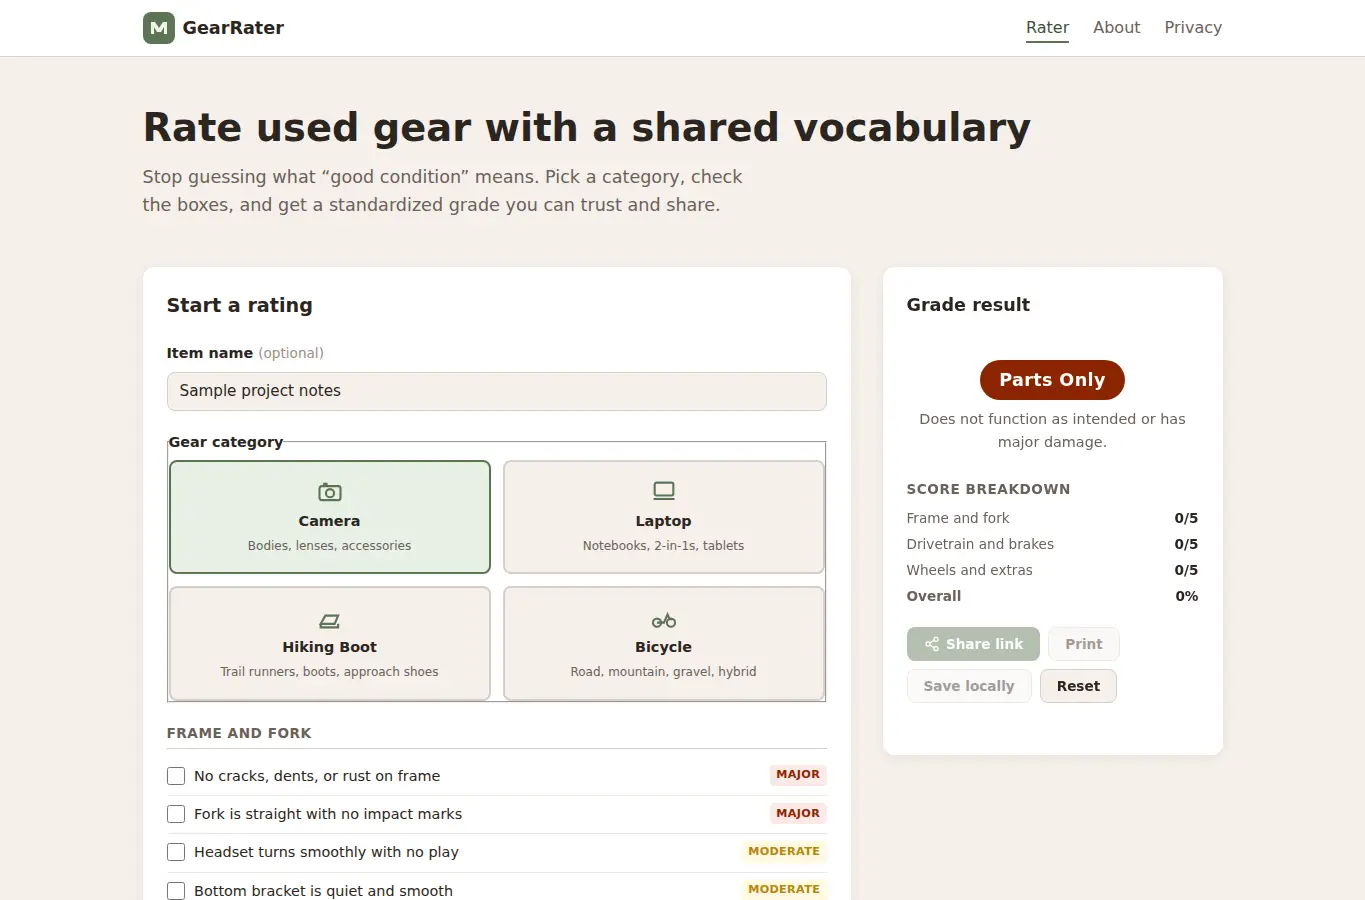This screenshot has height=900, width=1365.
Task: Select the Camera gear category
Action: [x=330, y=517]
